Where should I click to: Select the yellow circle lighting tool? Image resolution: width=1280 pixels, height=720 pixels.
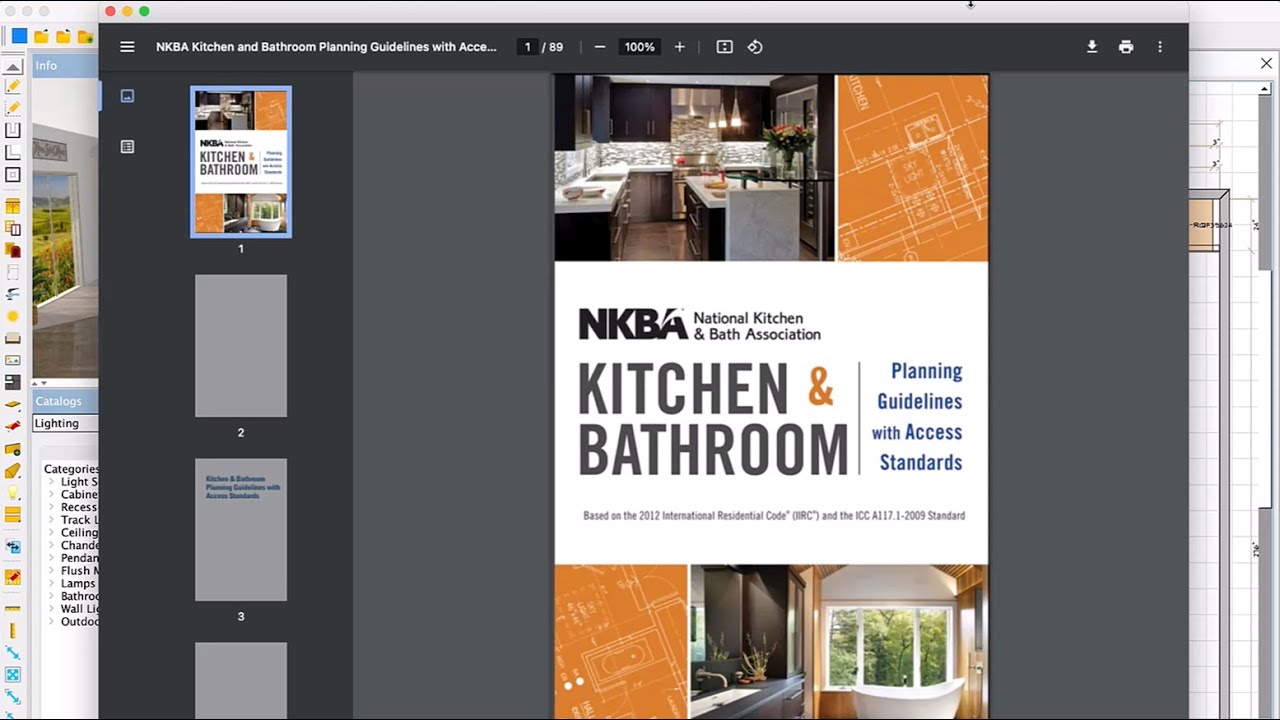pyautogui.click(x=13, y=316)
